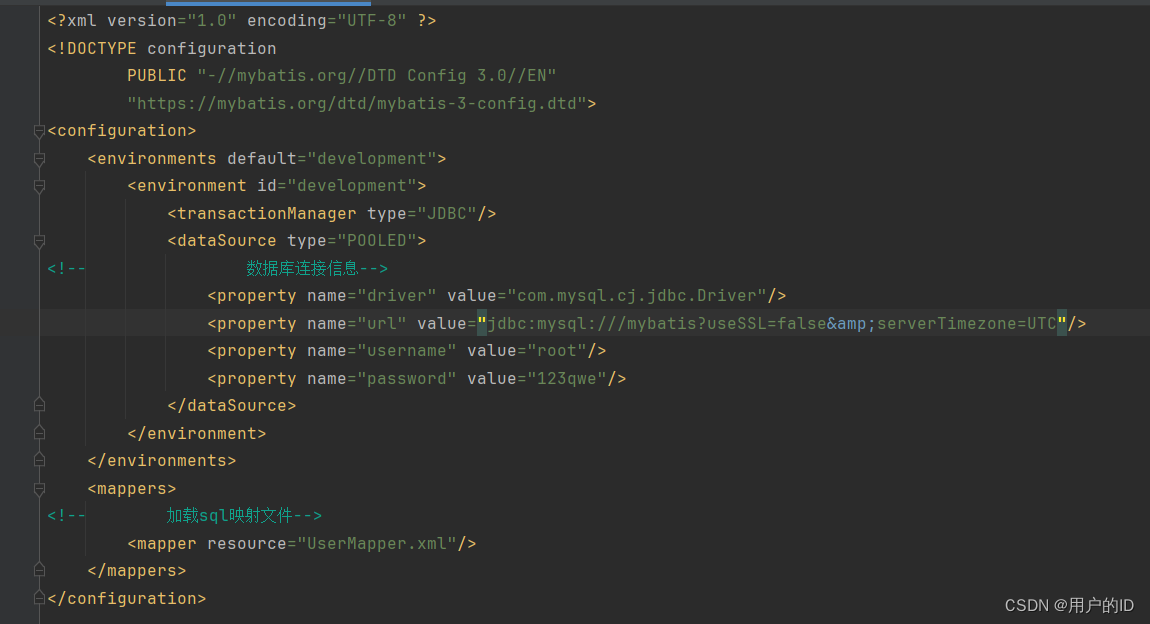The height and width of the screenshot is (624, 1150).
Task: Select the username value "root"
Action: [x=555, y=350]
